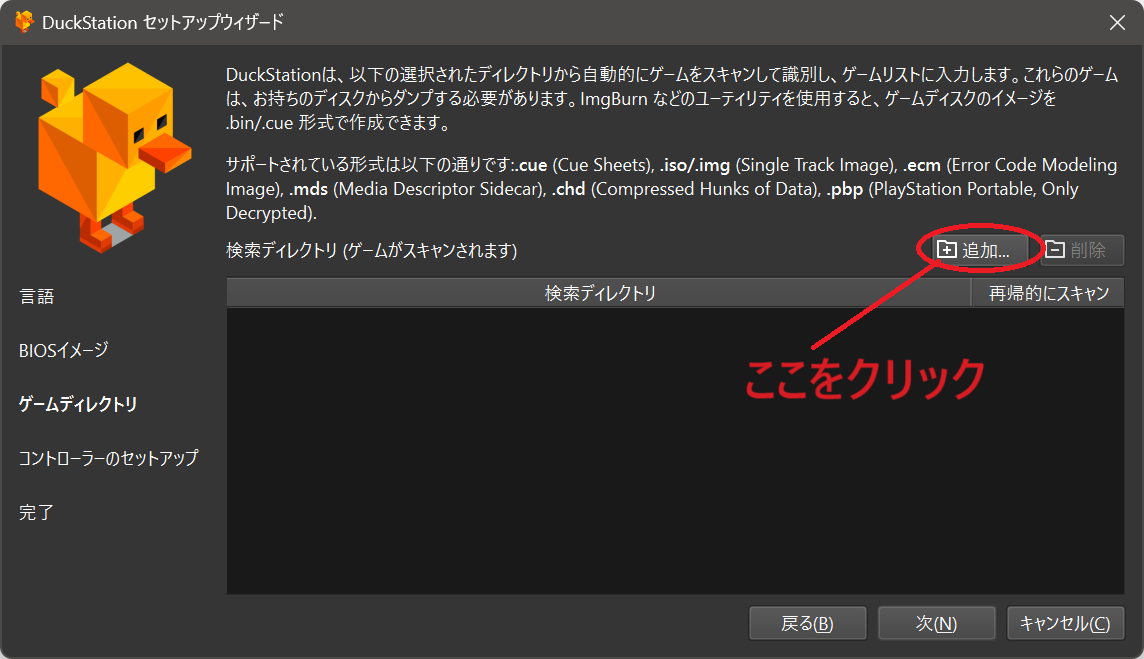Select the 完了 step in sidebar
The width and height of the screenshot is (1144, 659).
click(x=36, y=512)
